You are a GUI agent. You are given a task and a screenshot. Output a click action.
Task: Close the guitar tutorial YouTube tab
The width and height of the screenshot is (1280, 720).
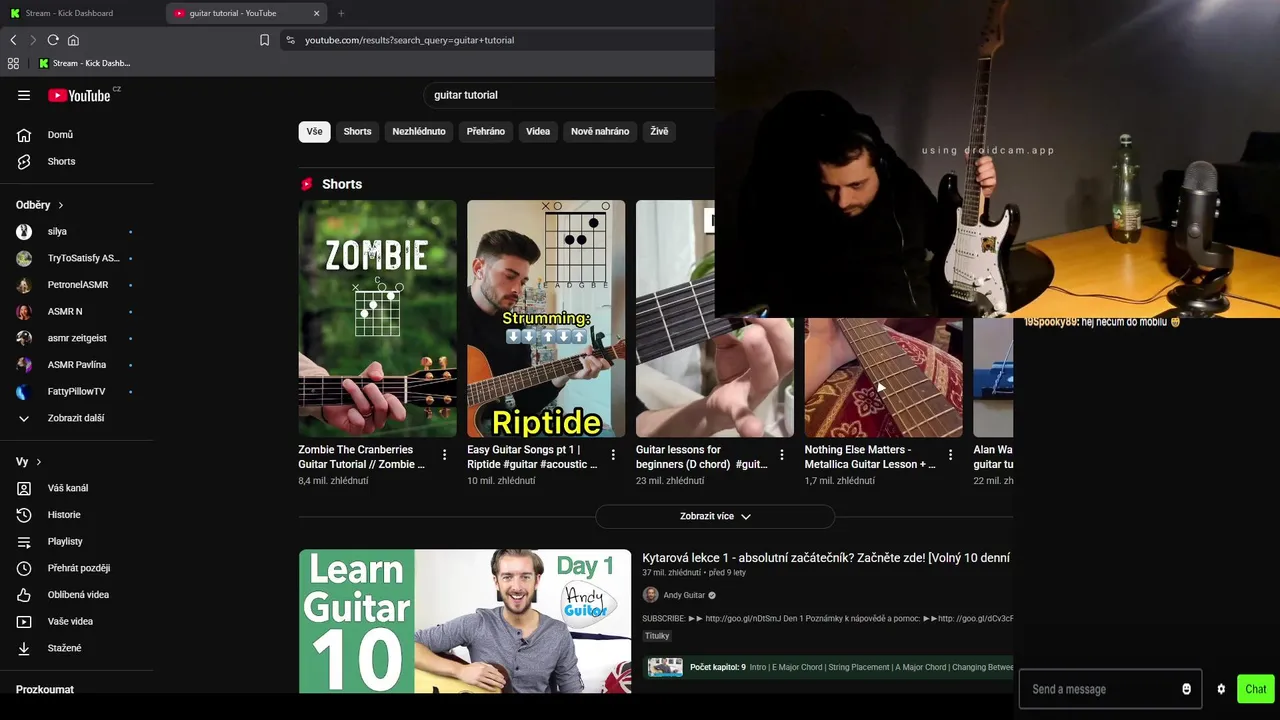pyautogui.click(x=317, y=13)
